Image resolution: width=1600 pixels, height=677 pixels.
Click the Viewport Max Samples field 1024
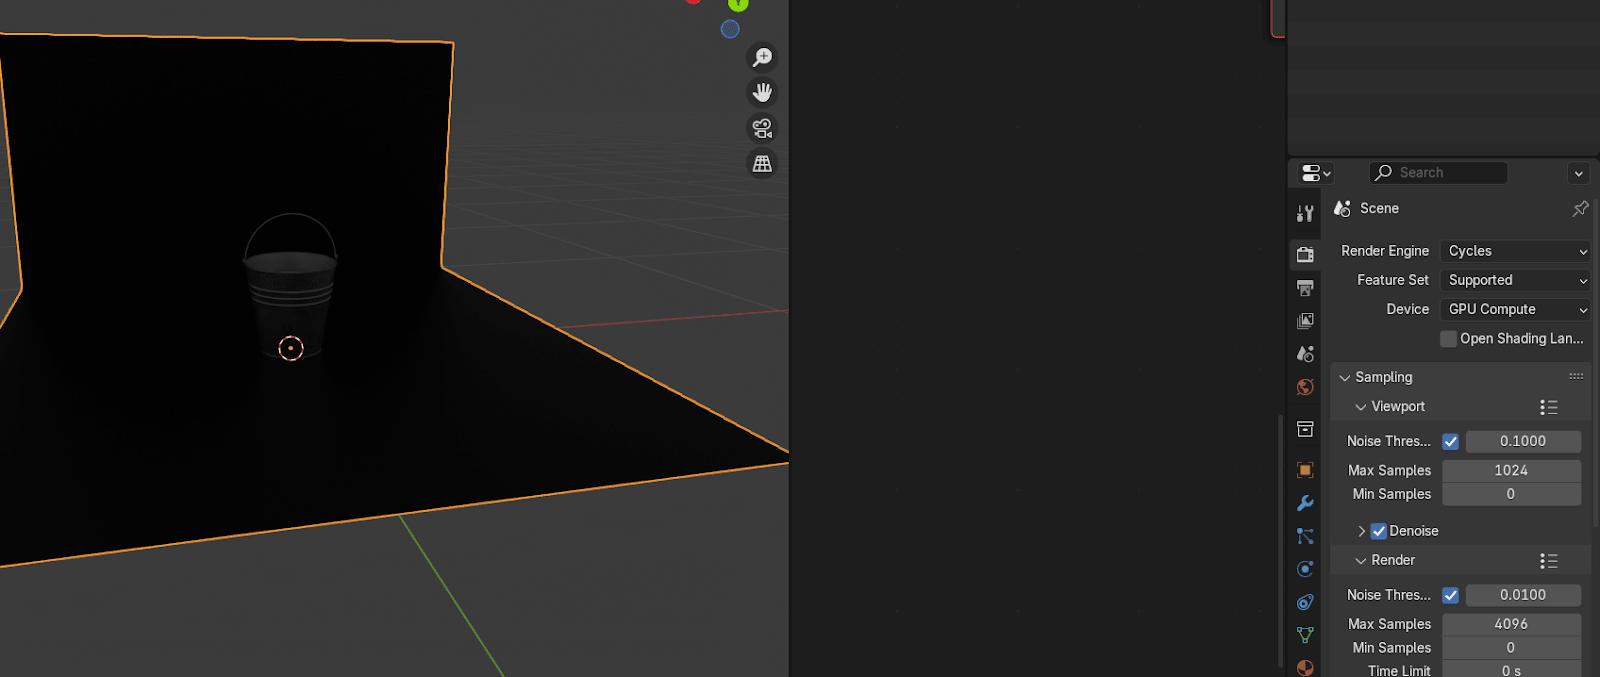point(1510,470)
